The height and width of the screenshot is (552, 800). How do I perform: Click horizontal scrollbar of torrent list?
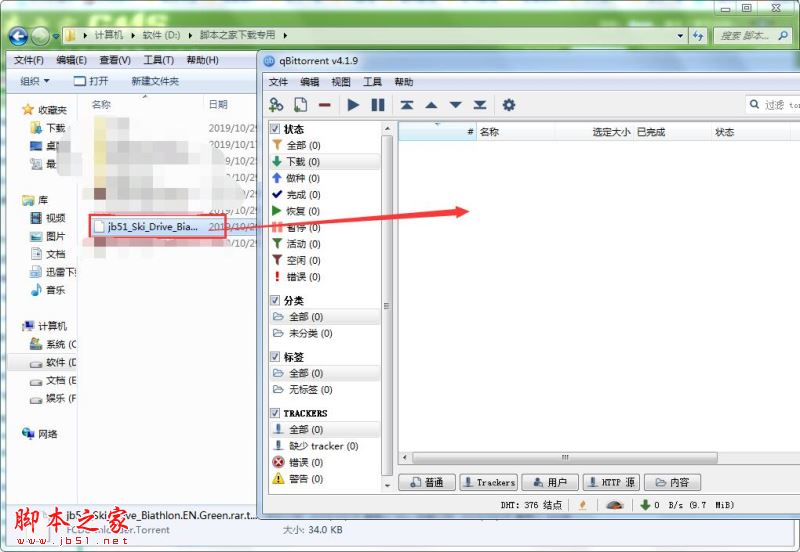[x=565, y=457]
